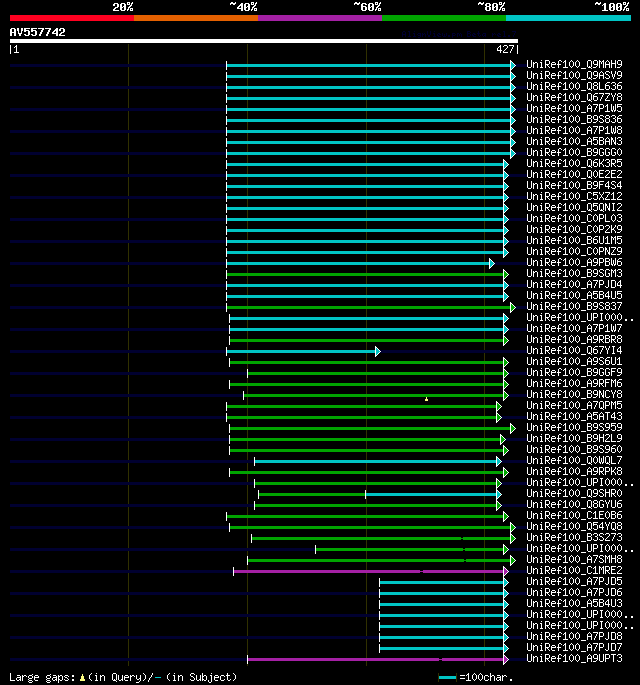The width and height of the screenshot is (640, 685).
Task: Choose the UniRef100_A9PBW6 label
Action: click(x=574, y=262)
